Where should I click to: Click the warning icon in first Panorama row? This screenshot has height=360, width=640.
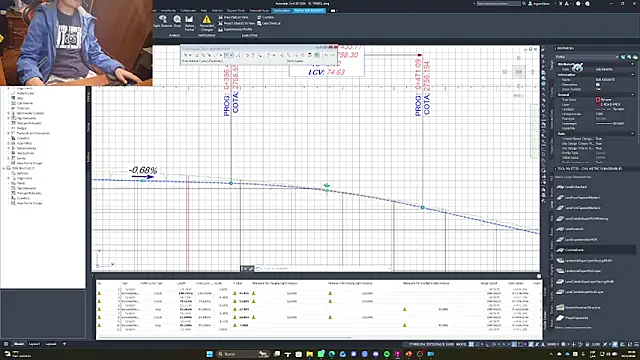[99, 293]
